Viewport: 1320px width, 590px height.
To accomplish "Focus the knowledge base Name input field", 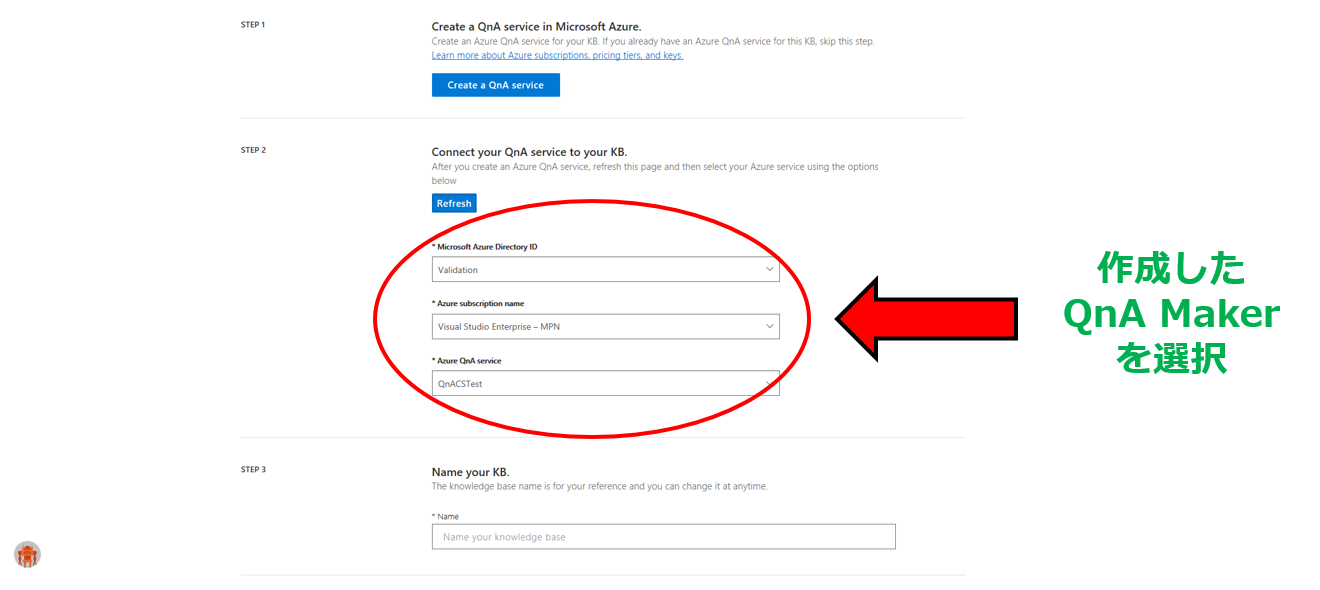I will point(663,537).
